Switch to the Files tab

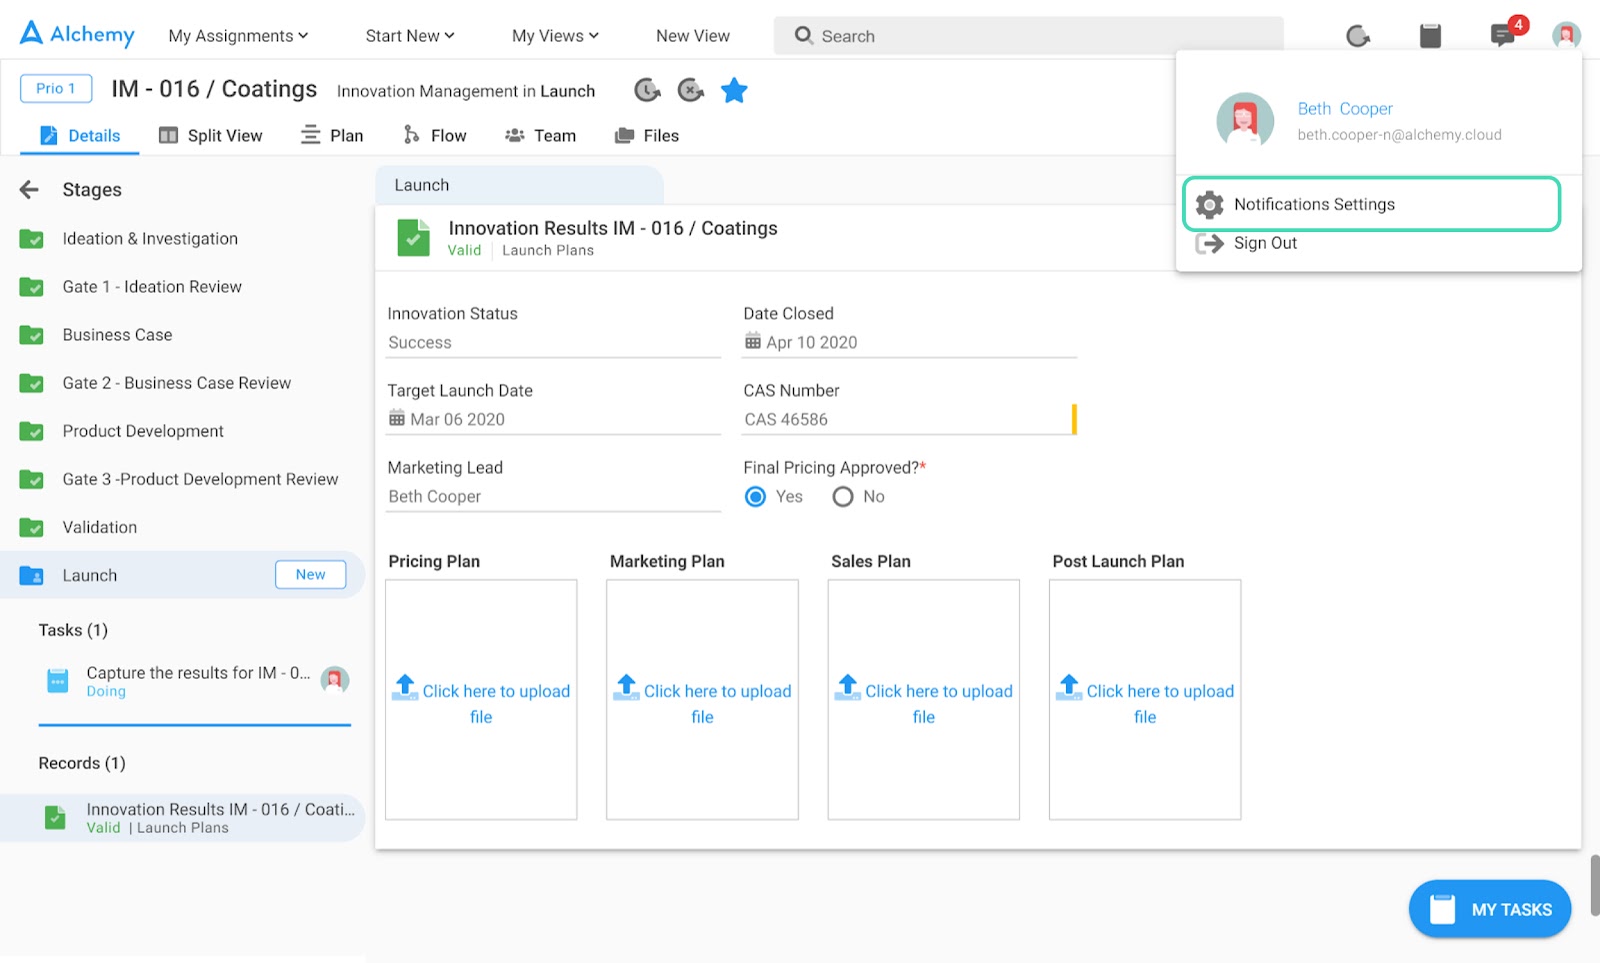pyautogui.click(x=647, y=136)
